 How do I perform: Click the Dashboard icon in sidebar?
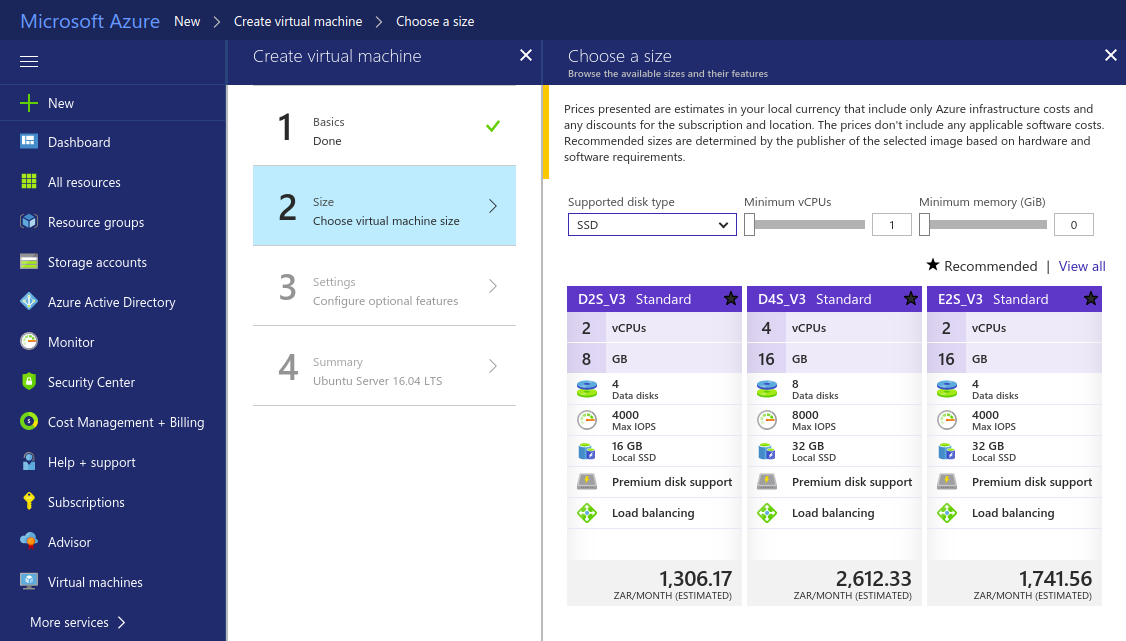coord(29,142)
